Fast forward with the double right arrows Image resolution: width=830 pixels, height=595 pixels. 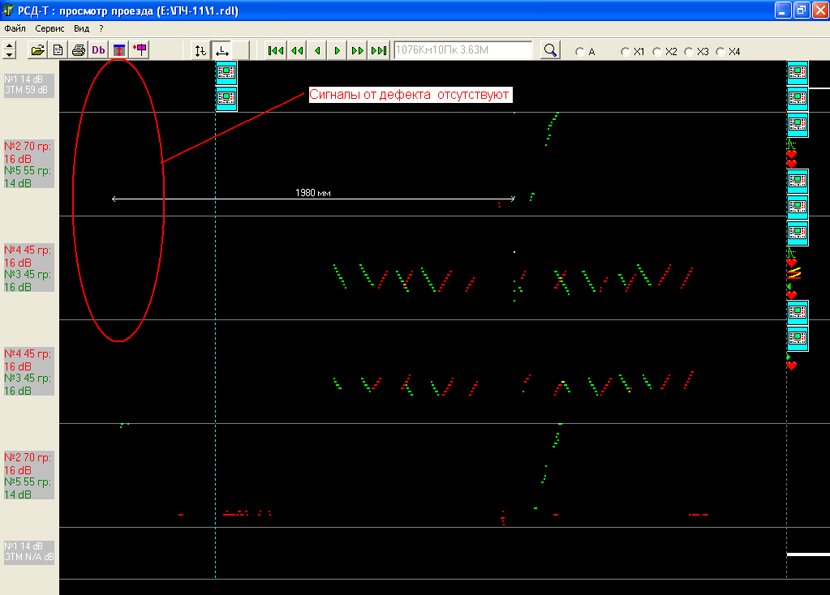tap(358, 51)
